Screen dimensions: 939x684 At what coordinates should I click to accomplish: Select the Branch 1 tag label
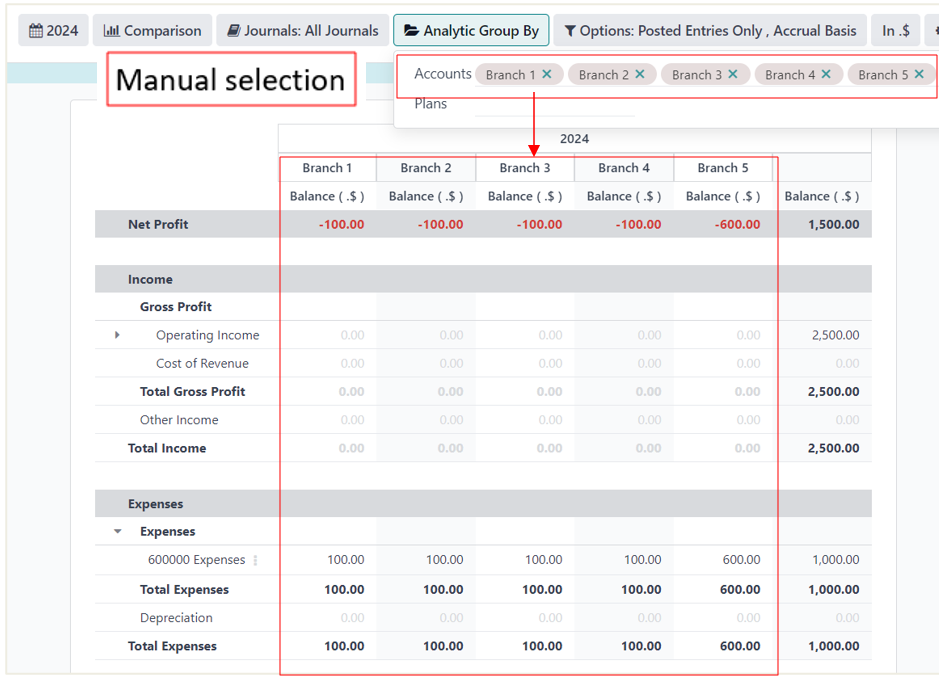(510, 75)
